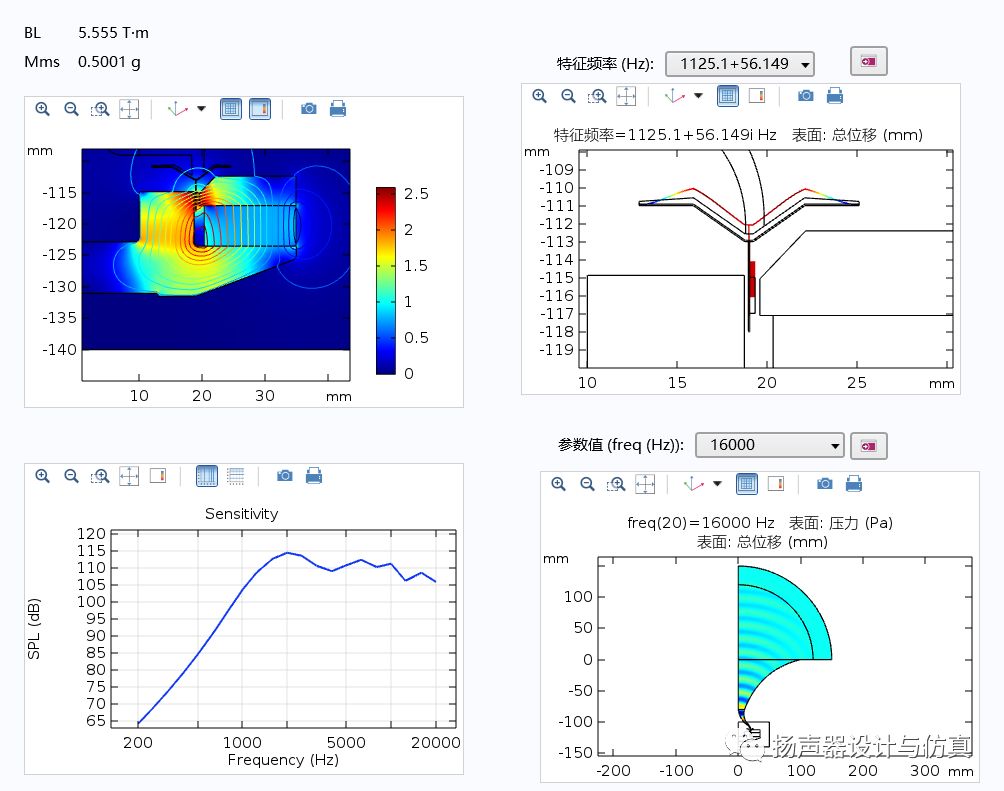Click the Sensitivity plot title
Image resolution: width=1004 pixels, height=791 pixels.
click(x=241, y=514)
